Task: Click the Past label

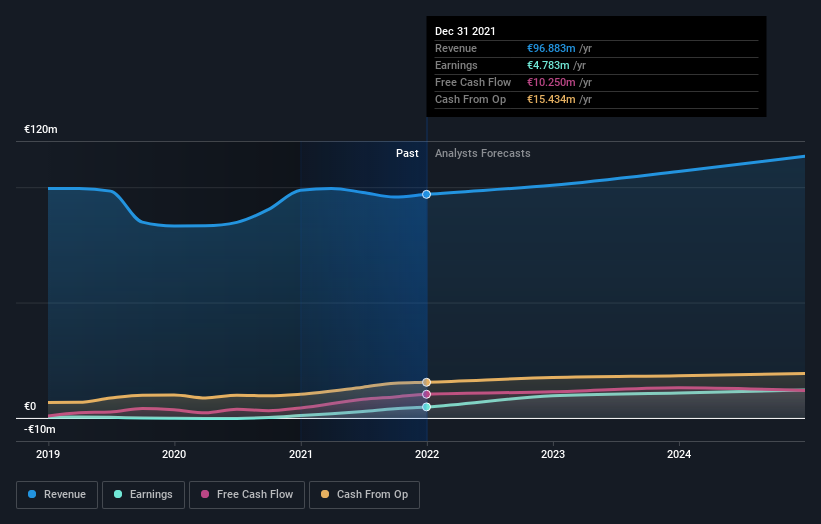Action: click(x=407, y=153)
